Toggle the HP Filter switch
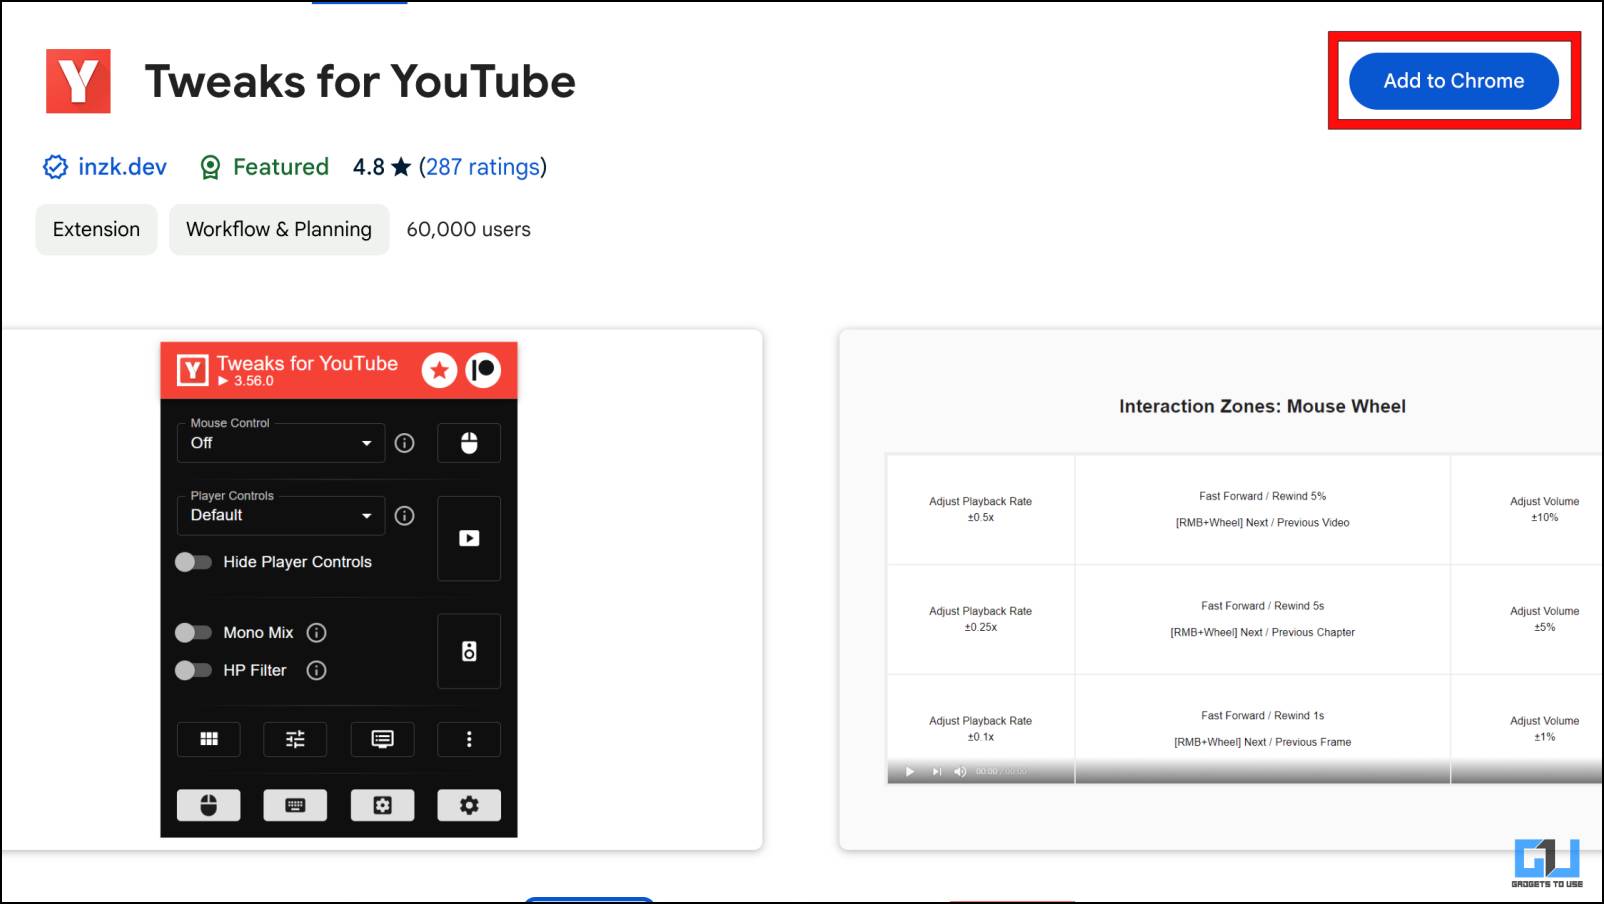Screen dimensions: 1604x904 (x=193, y=670)
